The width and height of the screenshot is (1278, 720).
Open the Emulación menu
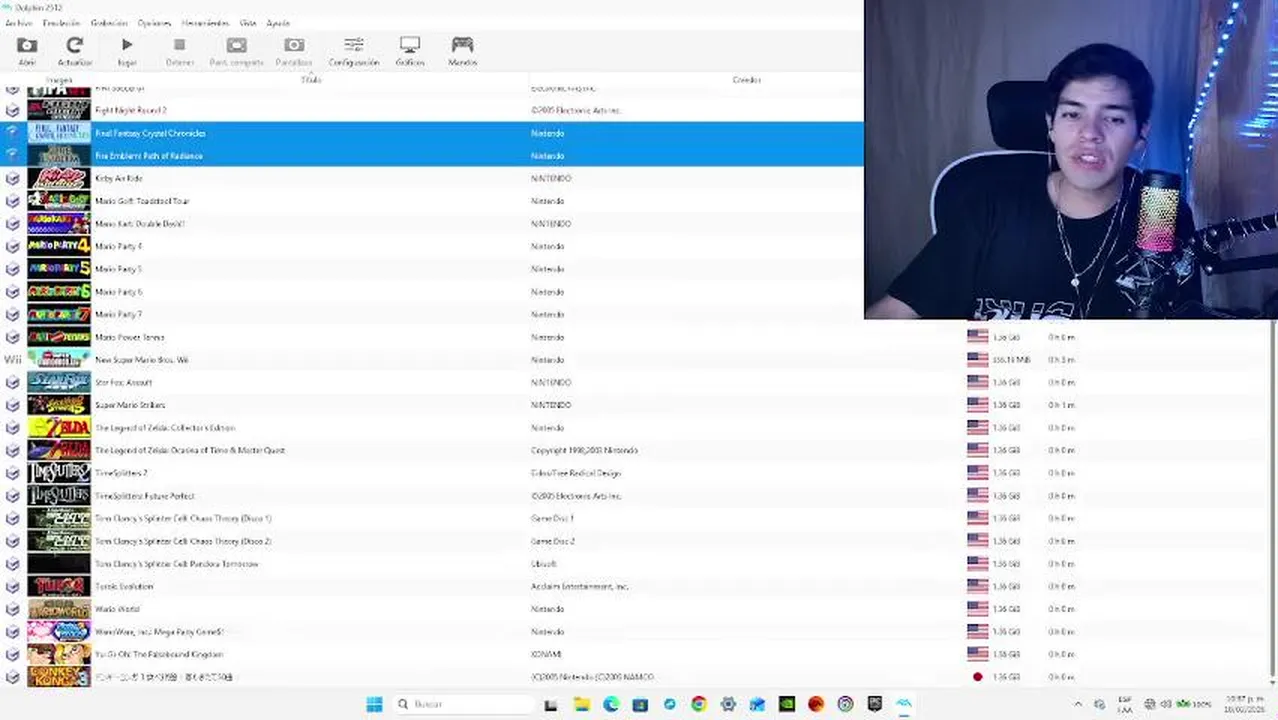click(x=61, y=23)
